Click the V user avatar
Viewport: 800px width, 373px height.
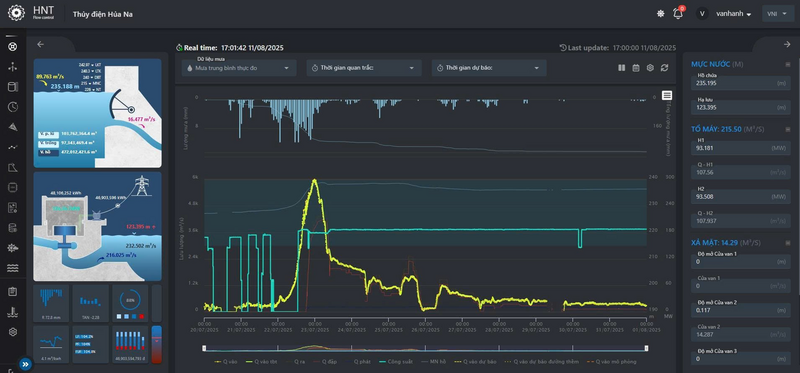(702, 14)
